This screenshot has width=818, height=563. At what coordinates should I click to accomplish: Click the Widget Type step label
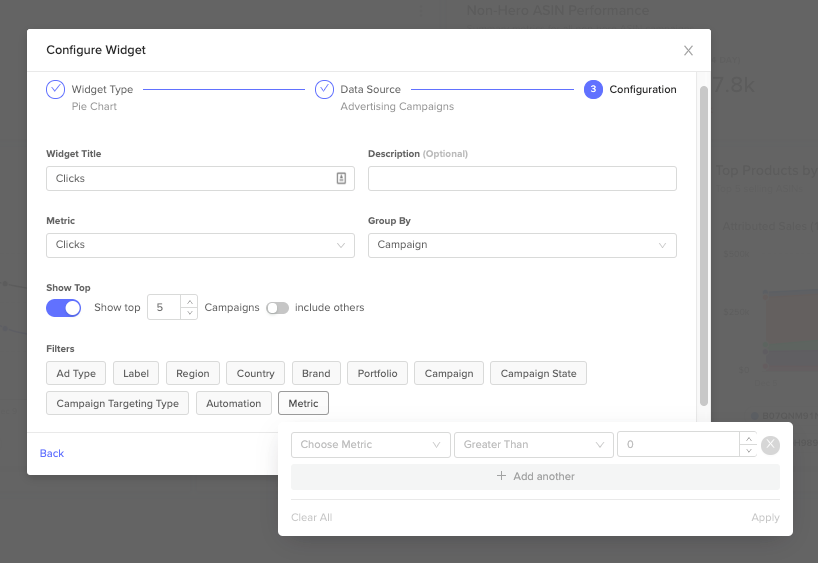(x=102, y=89)
